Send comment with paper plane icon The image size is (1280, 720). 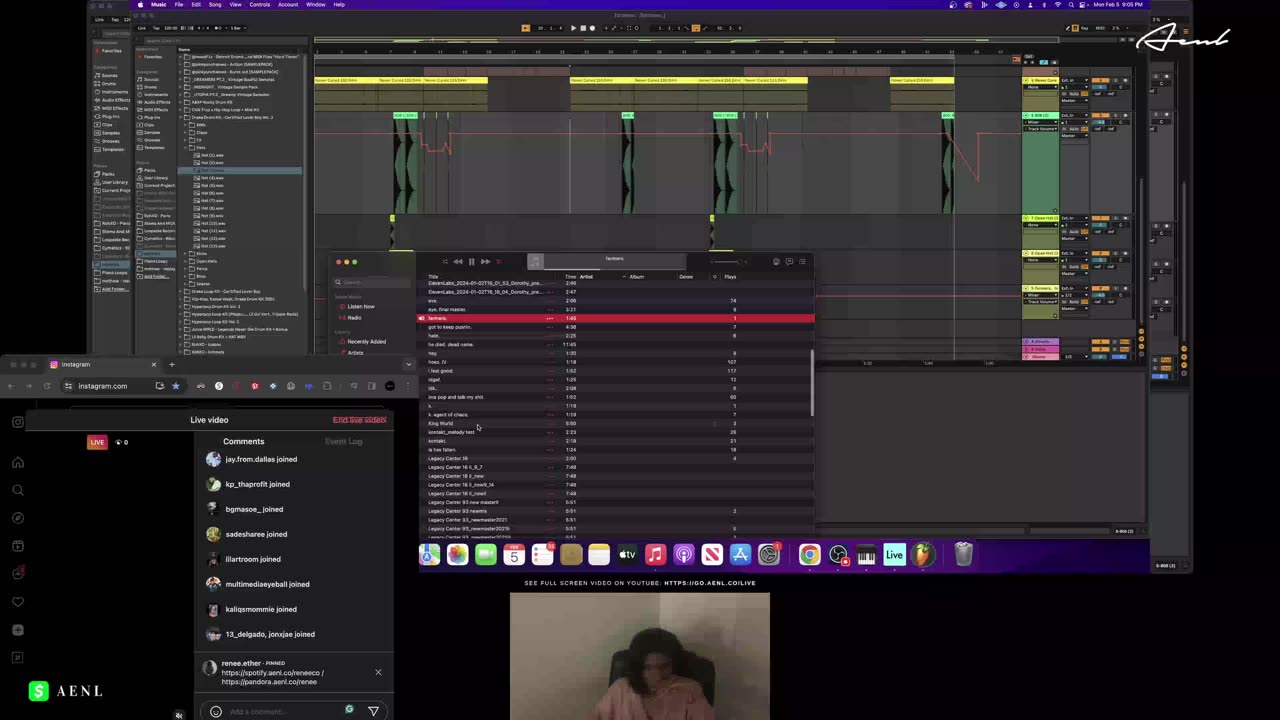point(373,711)
